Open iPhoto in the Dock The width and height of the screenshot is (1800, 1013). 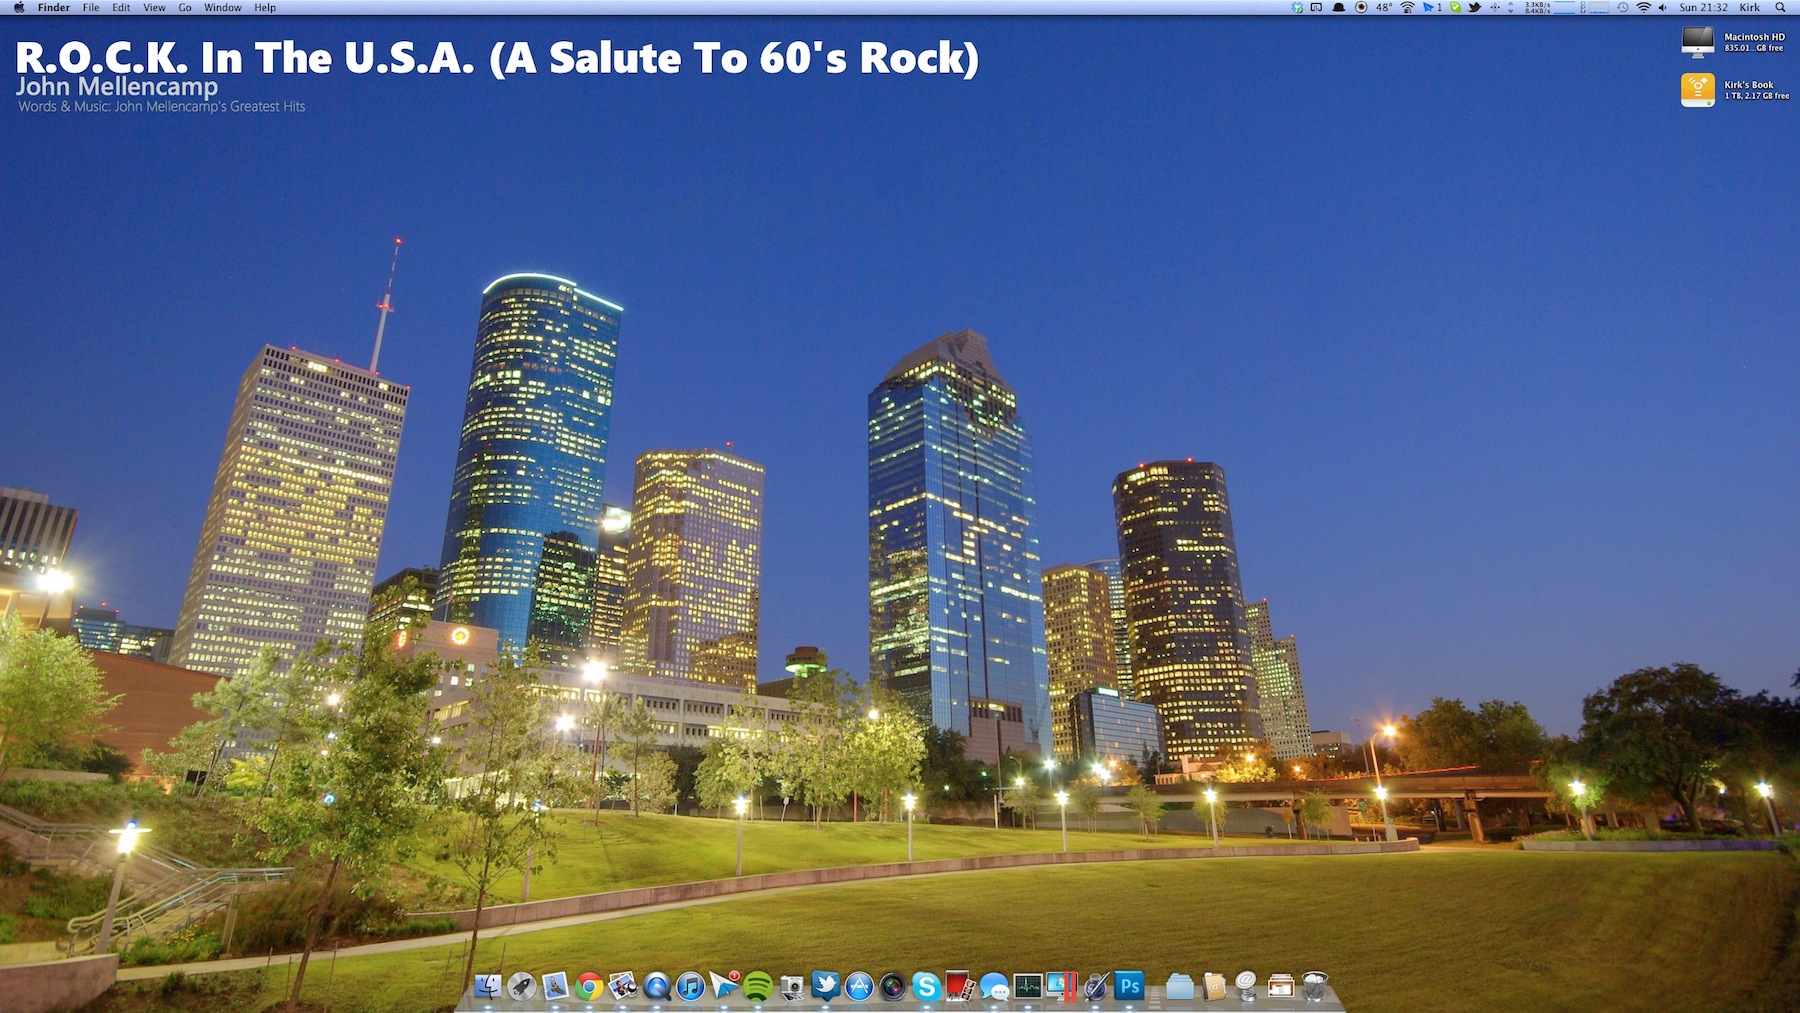click(x=623, y=987)
